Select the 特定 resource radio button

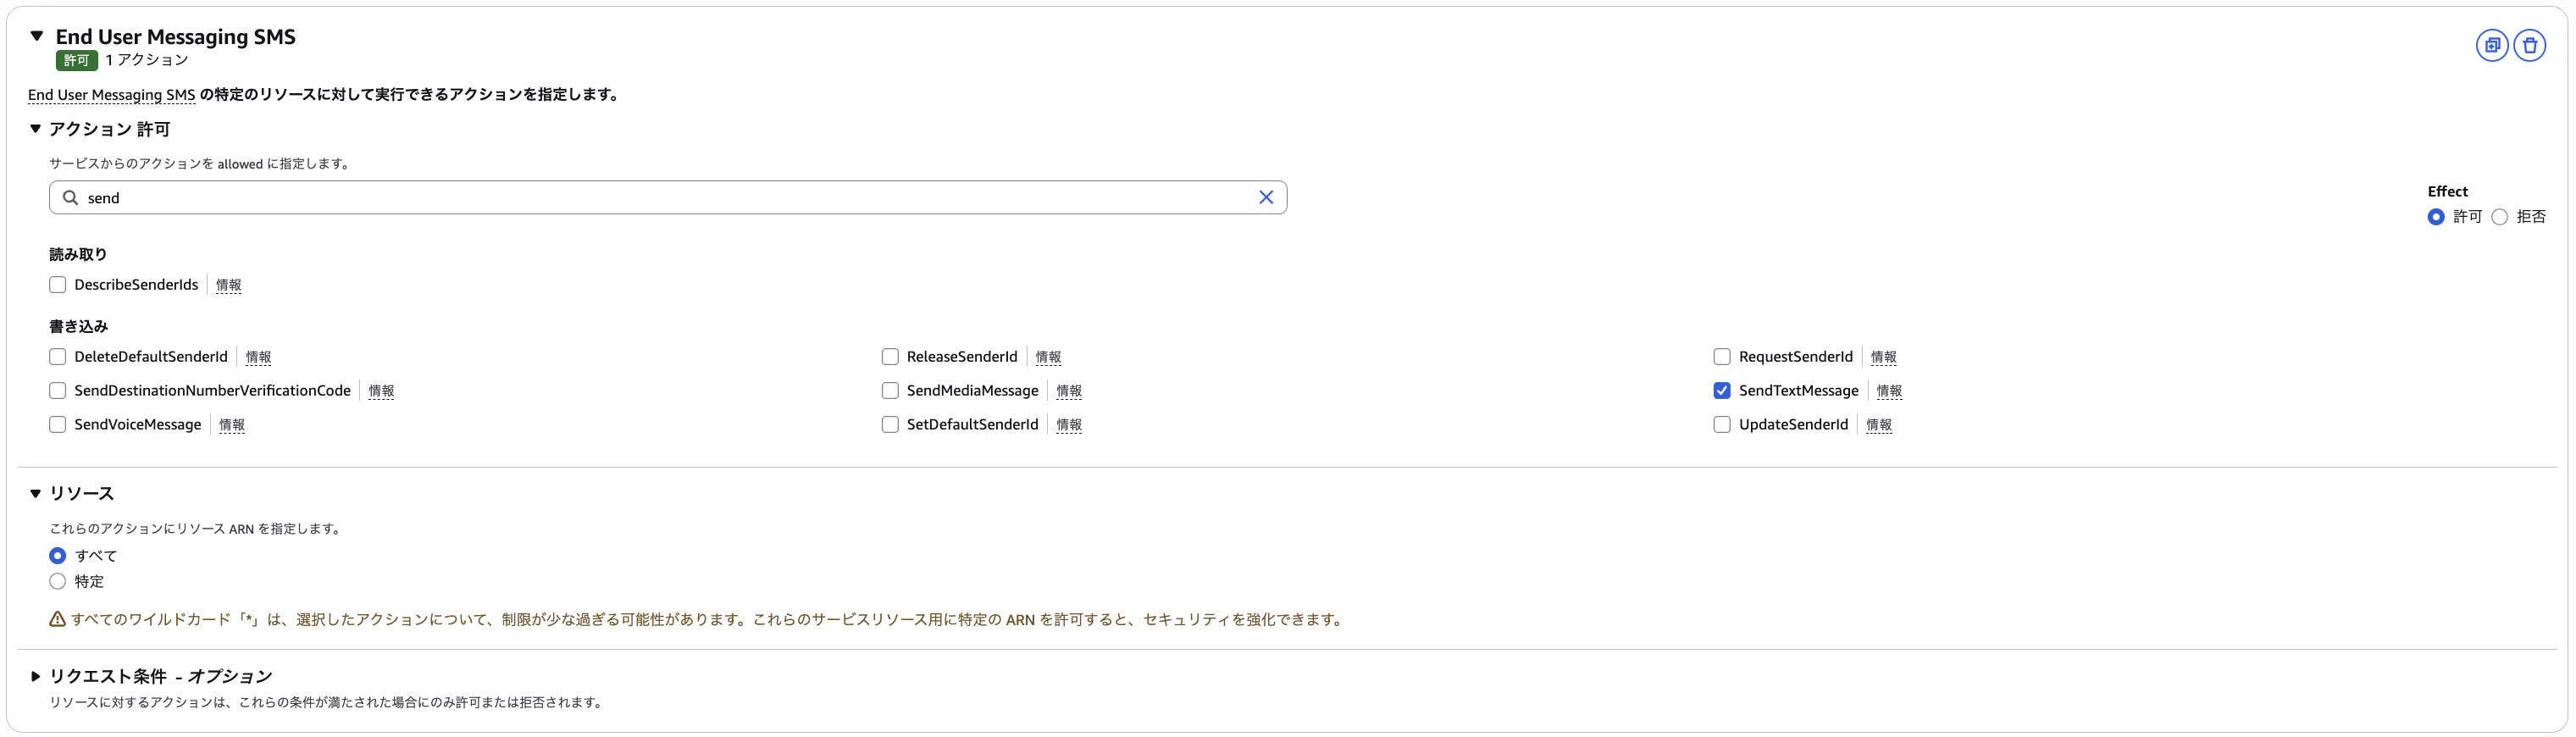(x=57, y=582)
